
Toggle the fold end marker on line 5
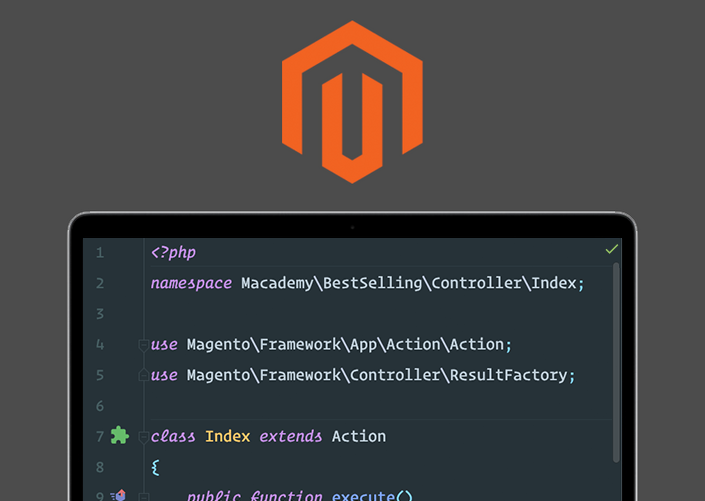143,375
